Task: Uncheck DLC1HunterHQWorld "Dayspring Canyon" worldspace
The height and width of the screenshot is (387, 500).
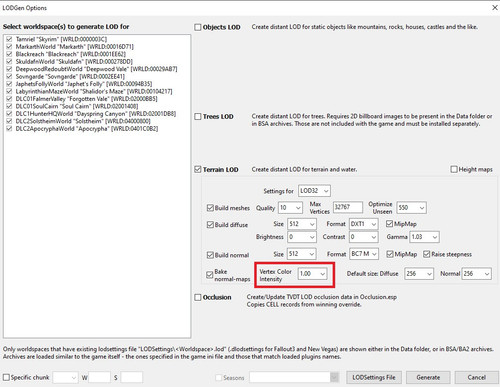Action: [9, 114]
